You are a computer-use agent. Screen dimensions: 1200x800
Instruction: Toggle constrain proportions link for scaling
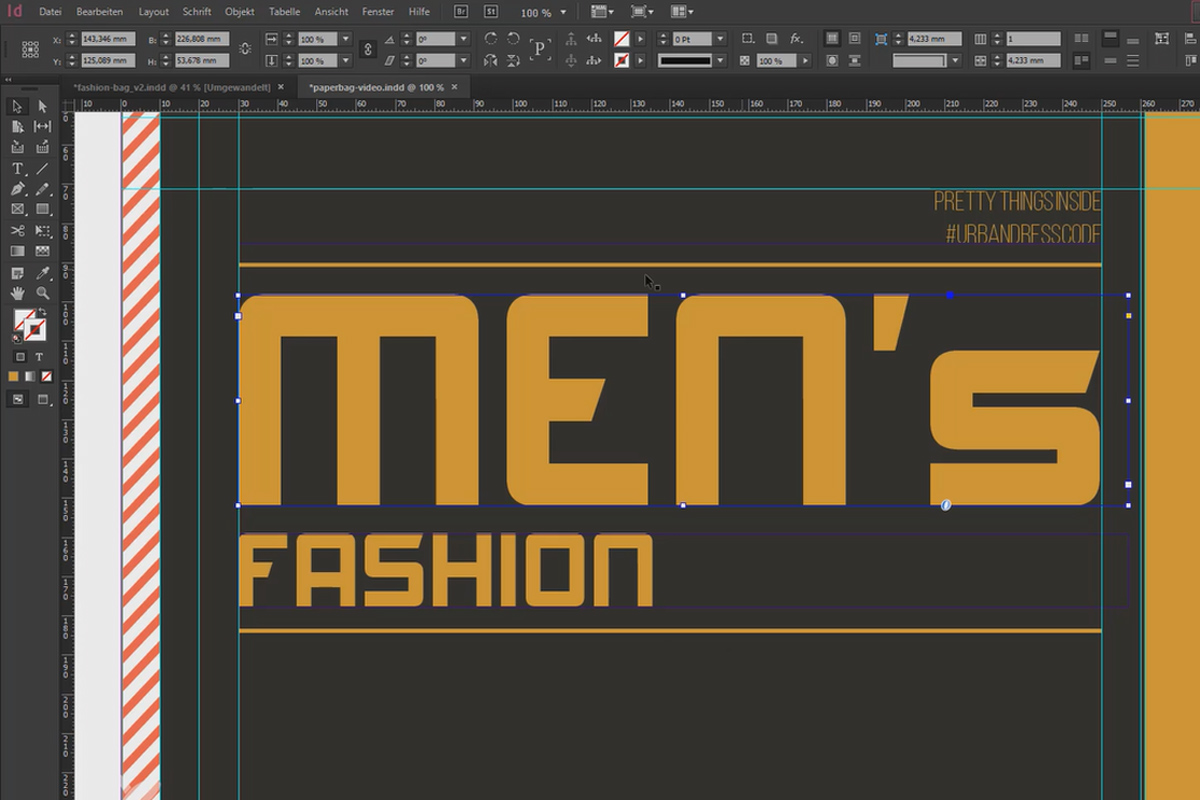coord(367,49)
